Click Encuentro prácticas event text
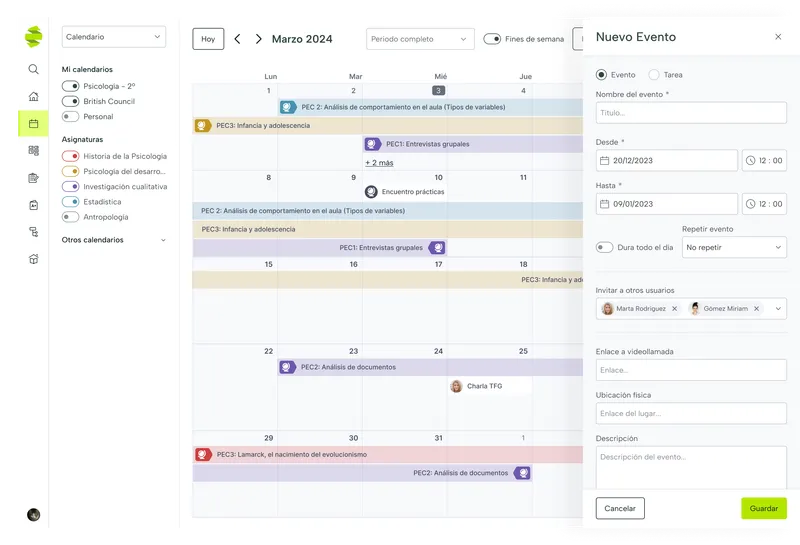The image size is (800, 545). point(413,192)
